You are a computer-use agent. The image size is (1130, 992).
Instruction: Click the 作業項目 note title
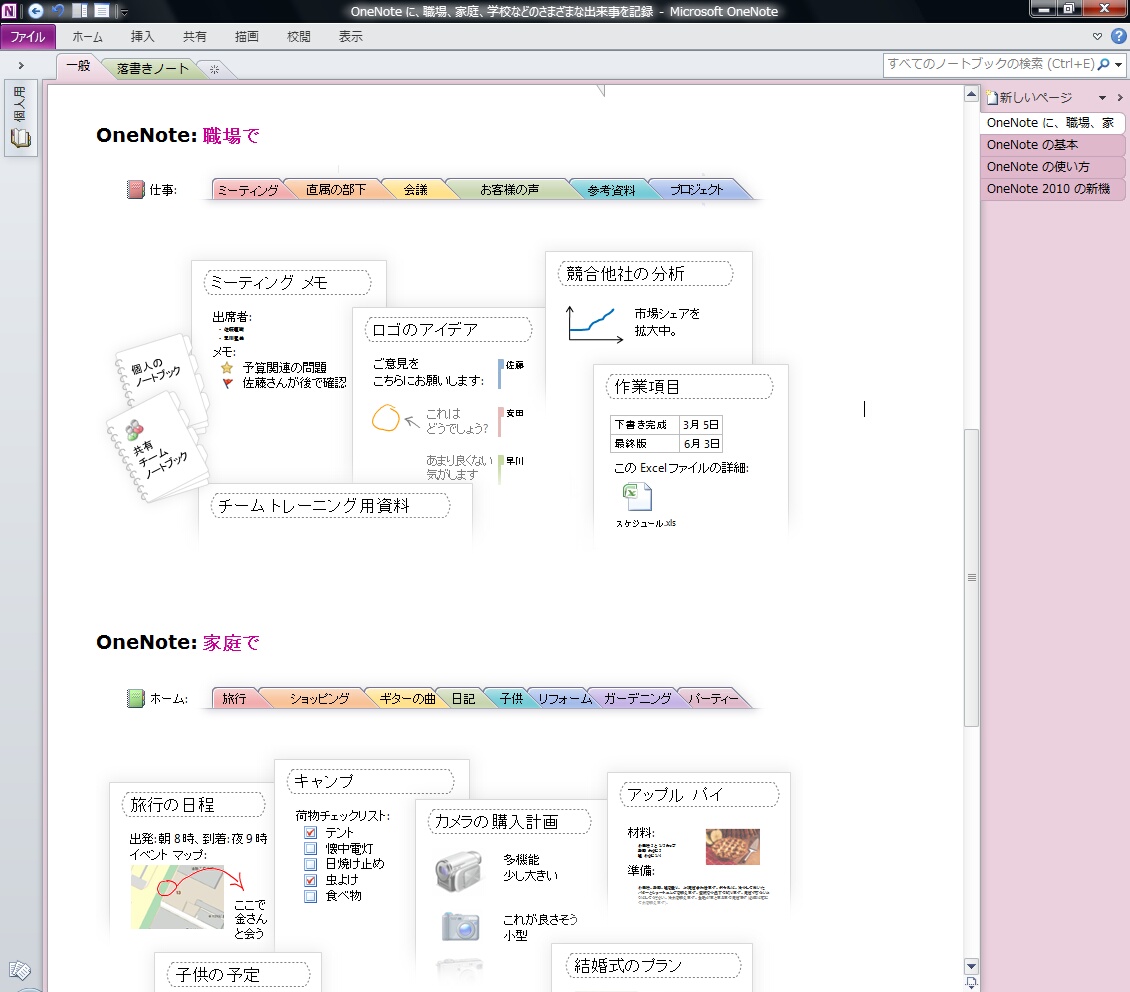[x=646, y=387]
